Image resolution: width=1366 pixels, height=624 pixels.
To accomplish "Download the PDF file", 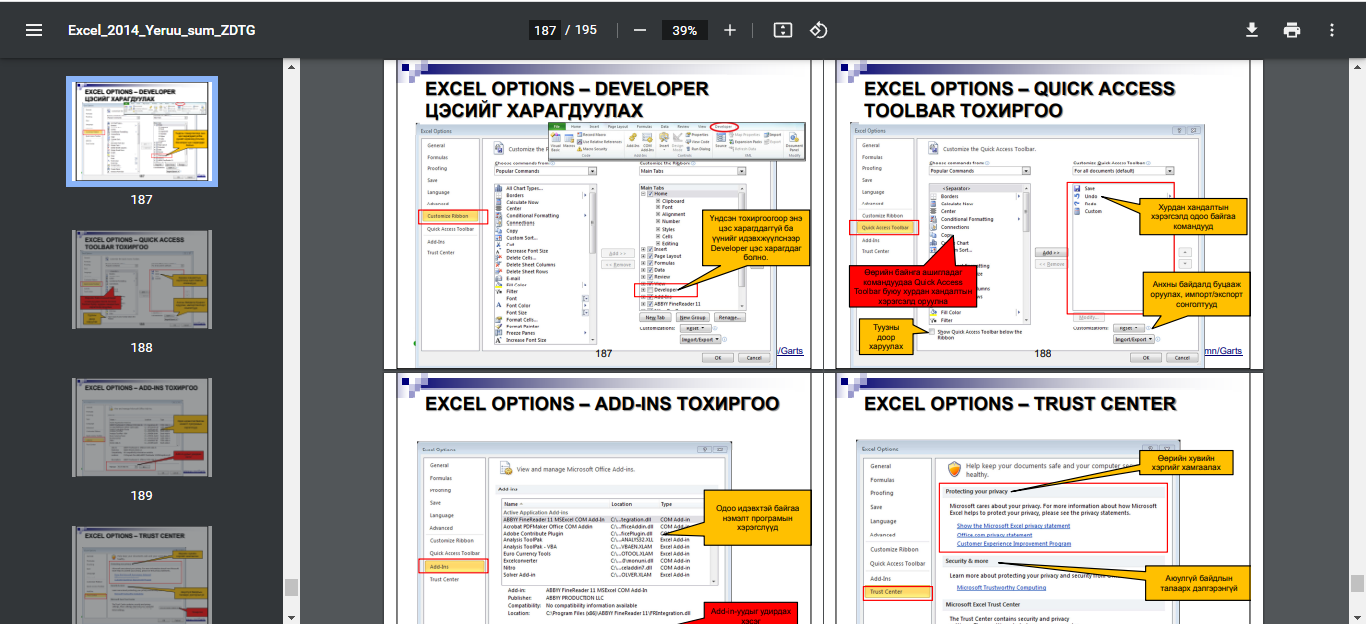I will pyautogui.click(x=1252, y=30).
